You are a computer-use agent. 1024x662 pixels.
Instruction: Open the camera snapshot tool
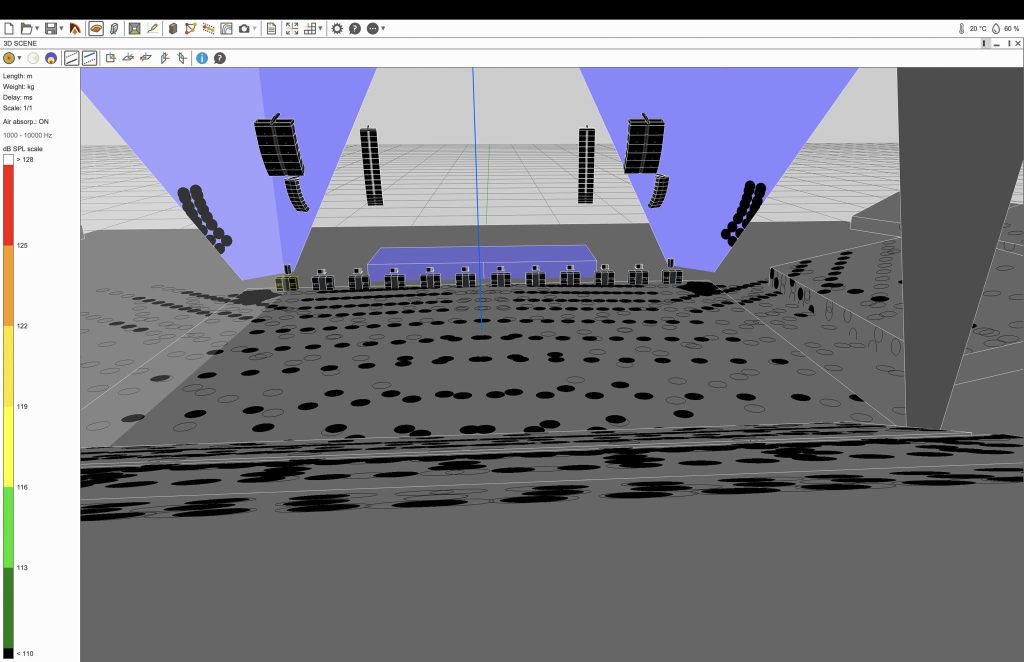(243, 29)
